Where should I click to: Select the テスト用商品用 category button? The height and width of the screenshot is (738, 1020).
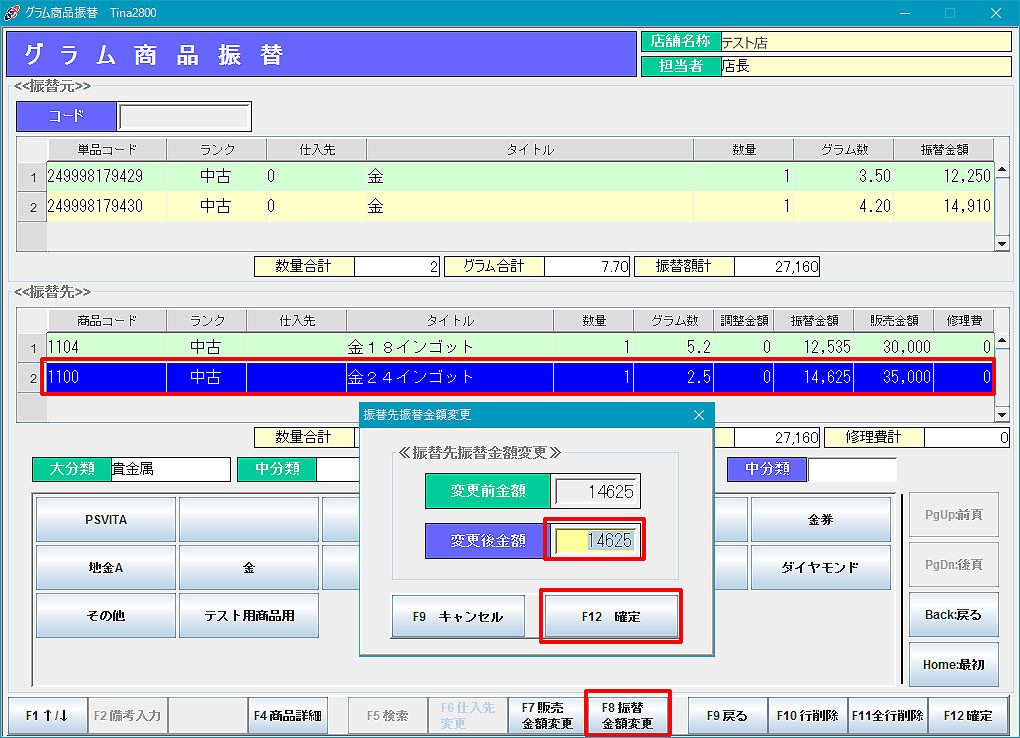[249, 615]
